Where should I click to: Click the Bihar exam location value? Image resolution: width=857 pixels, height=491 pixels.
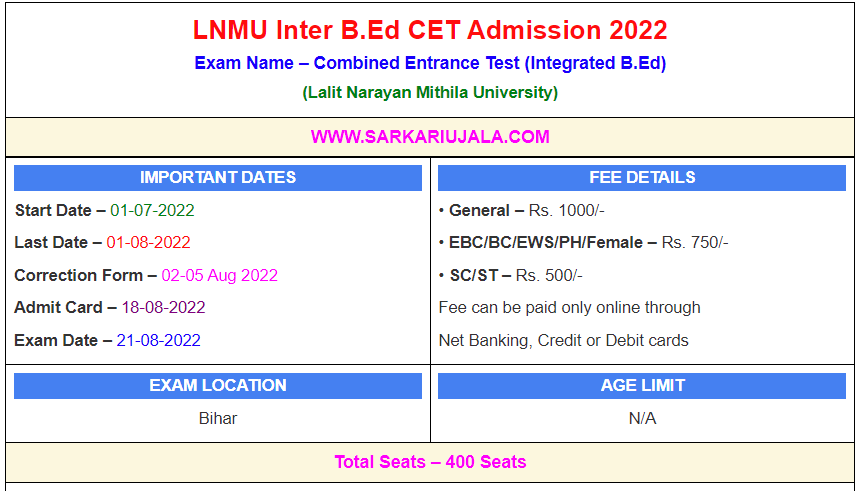218,418
